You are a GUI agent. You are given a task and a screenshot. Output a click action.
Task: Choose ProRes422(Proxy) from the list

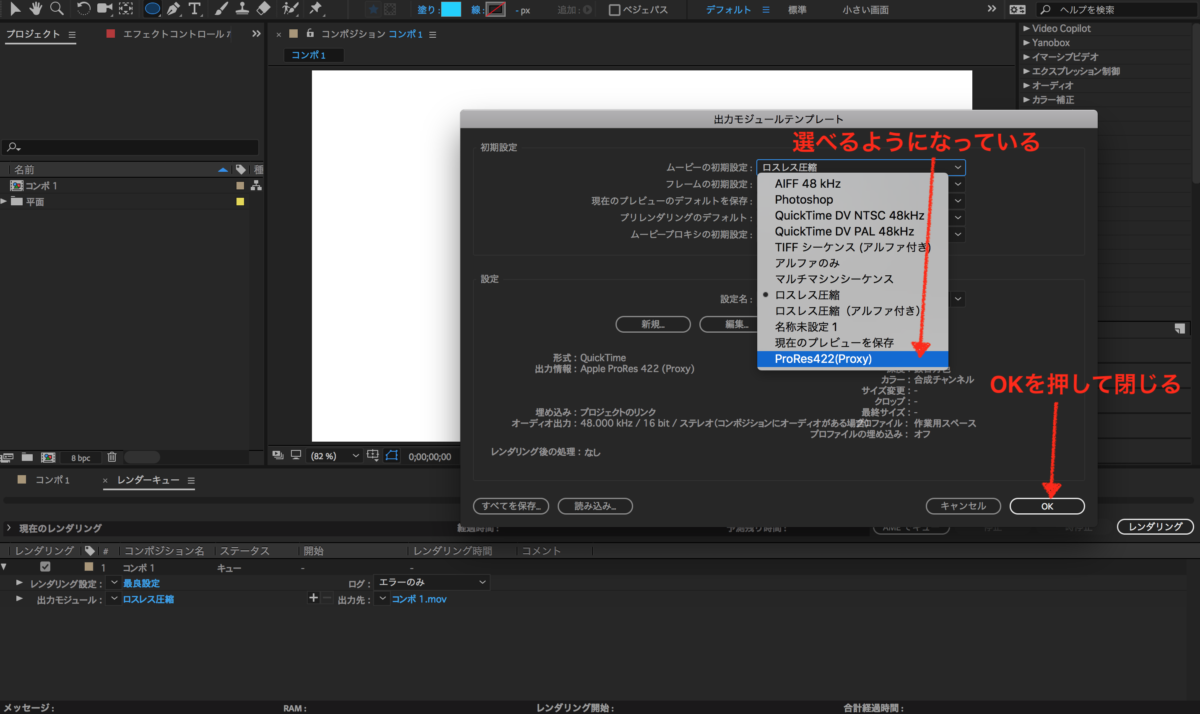point(853,359)
